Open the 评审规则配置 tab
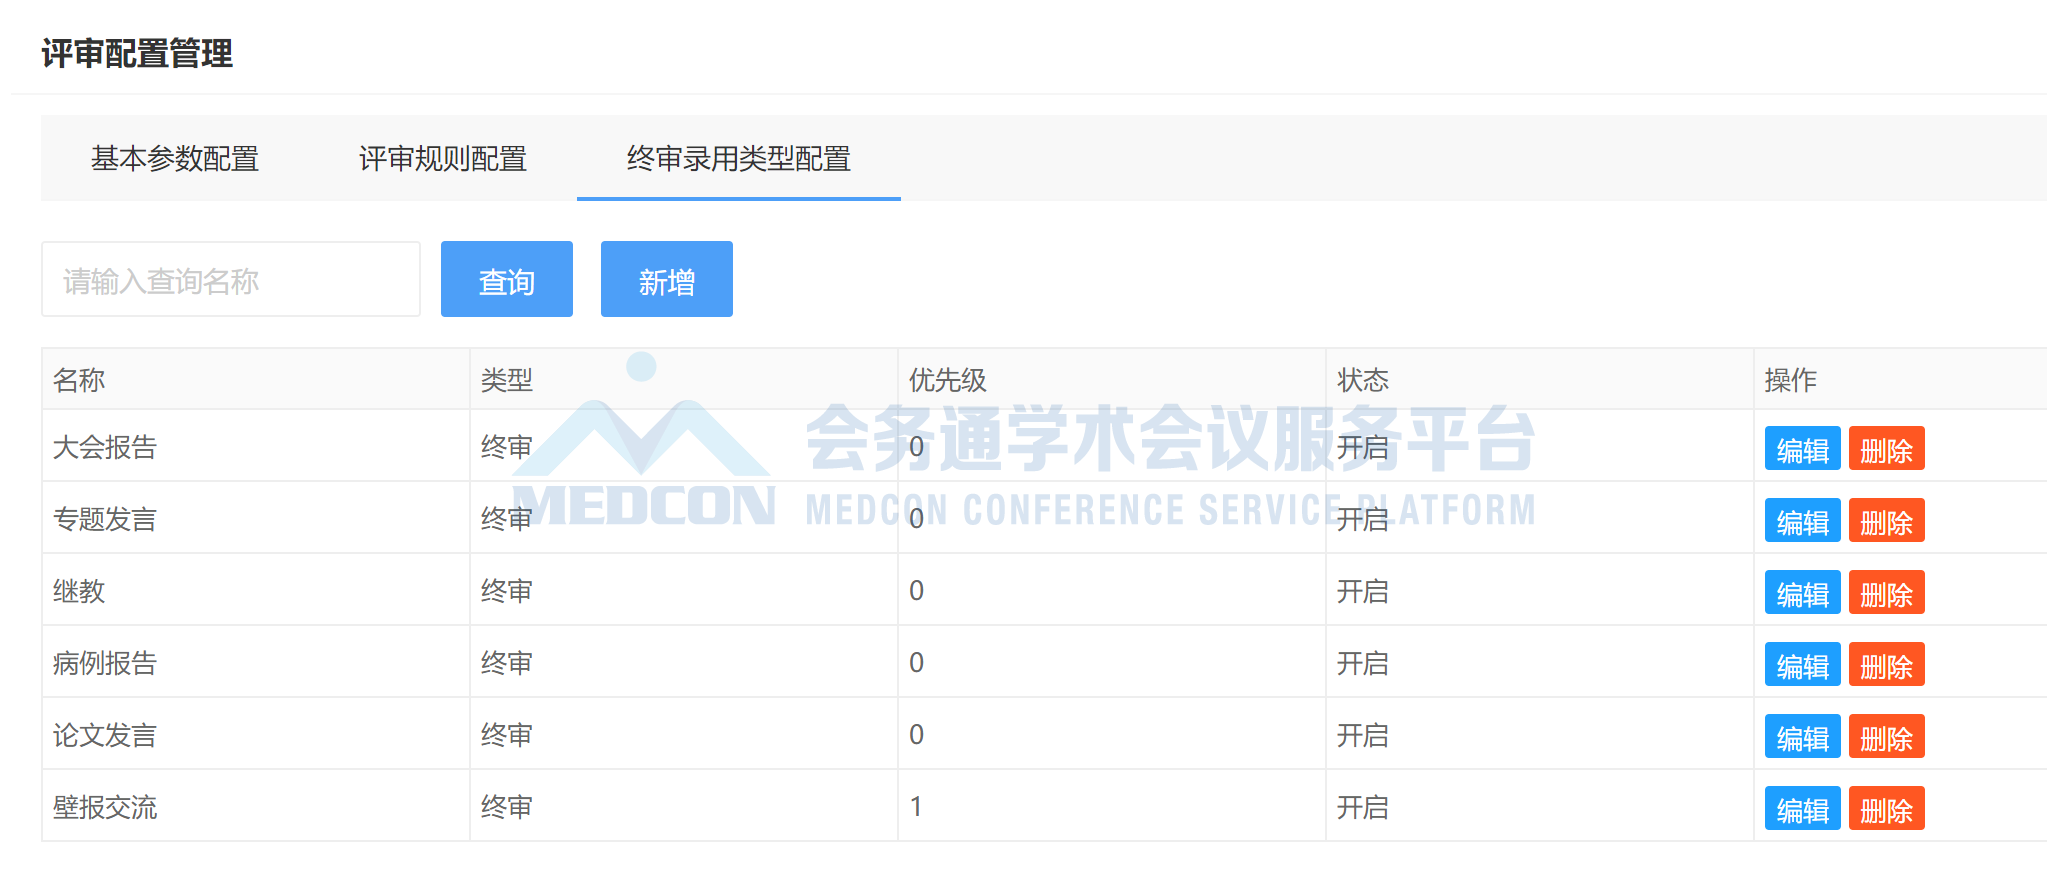Screen dimensions: 2047x876 tap(442, 158)
